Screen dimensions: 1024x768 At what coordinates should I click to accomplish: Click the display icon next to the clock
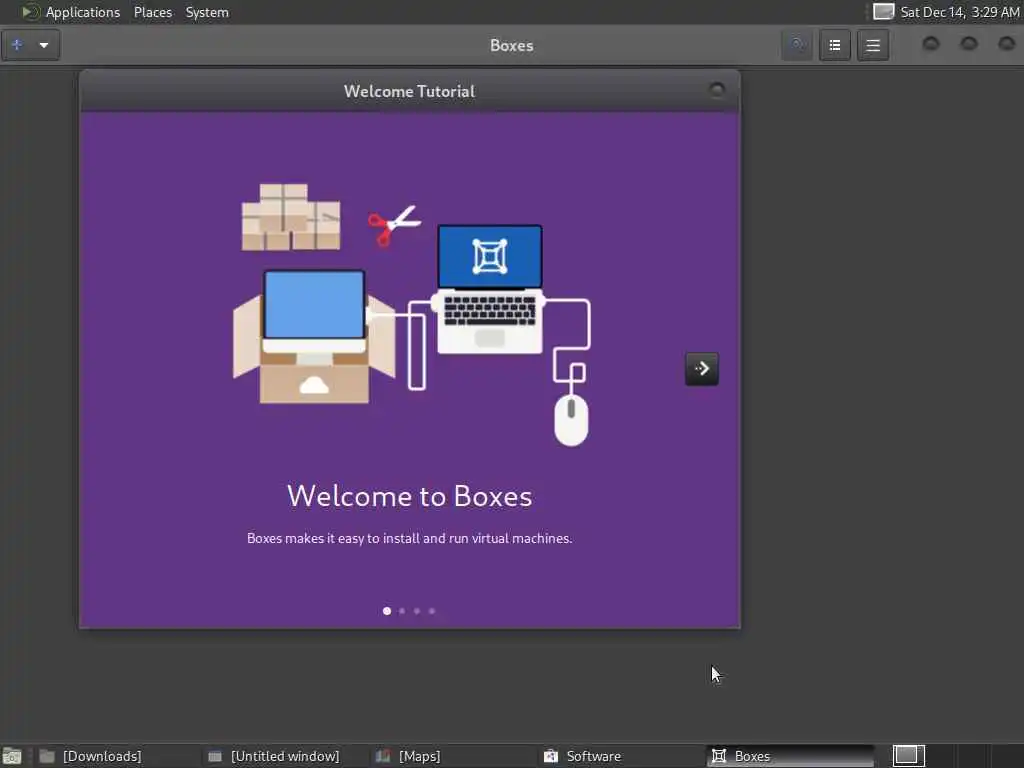pos(884,12)
